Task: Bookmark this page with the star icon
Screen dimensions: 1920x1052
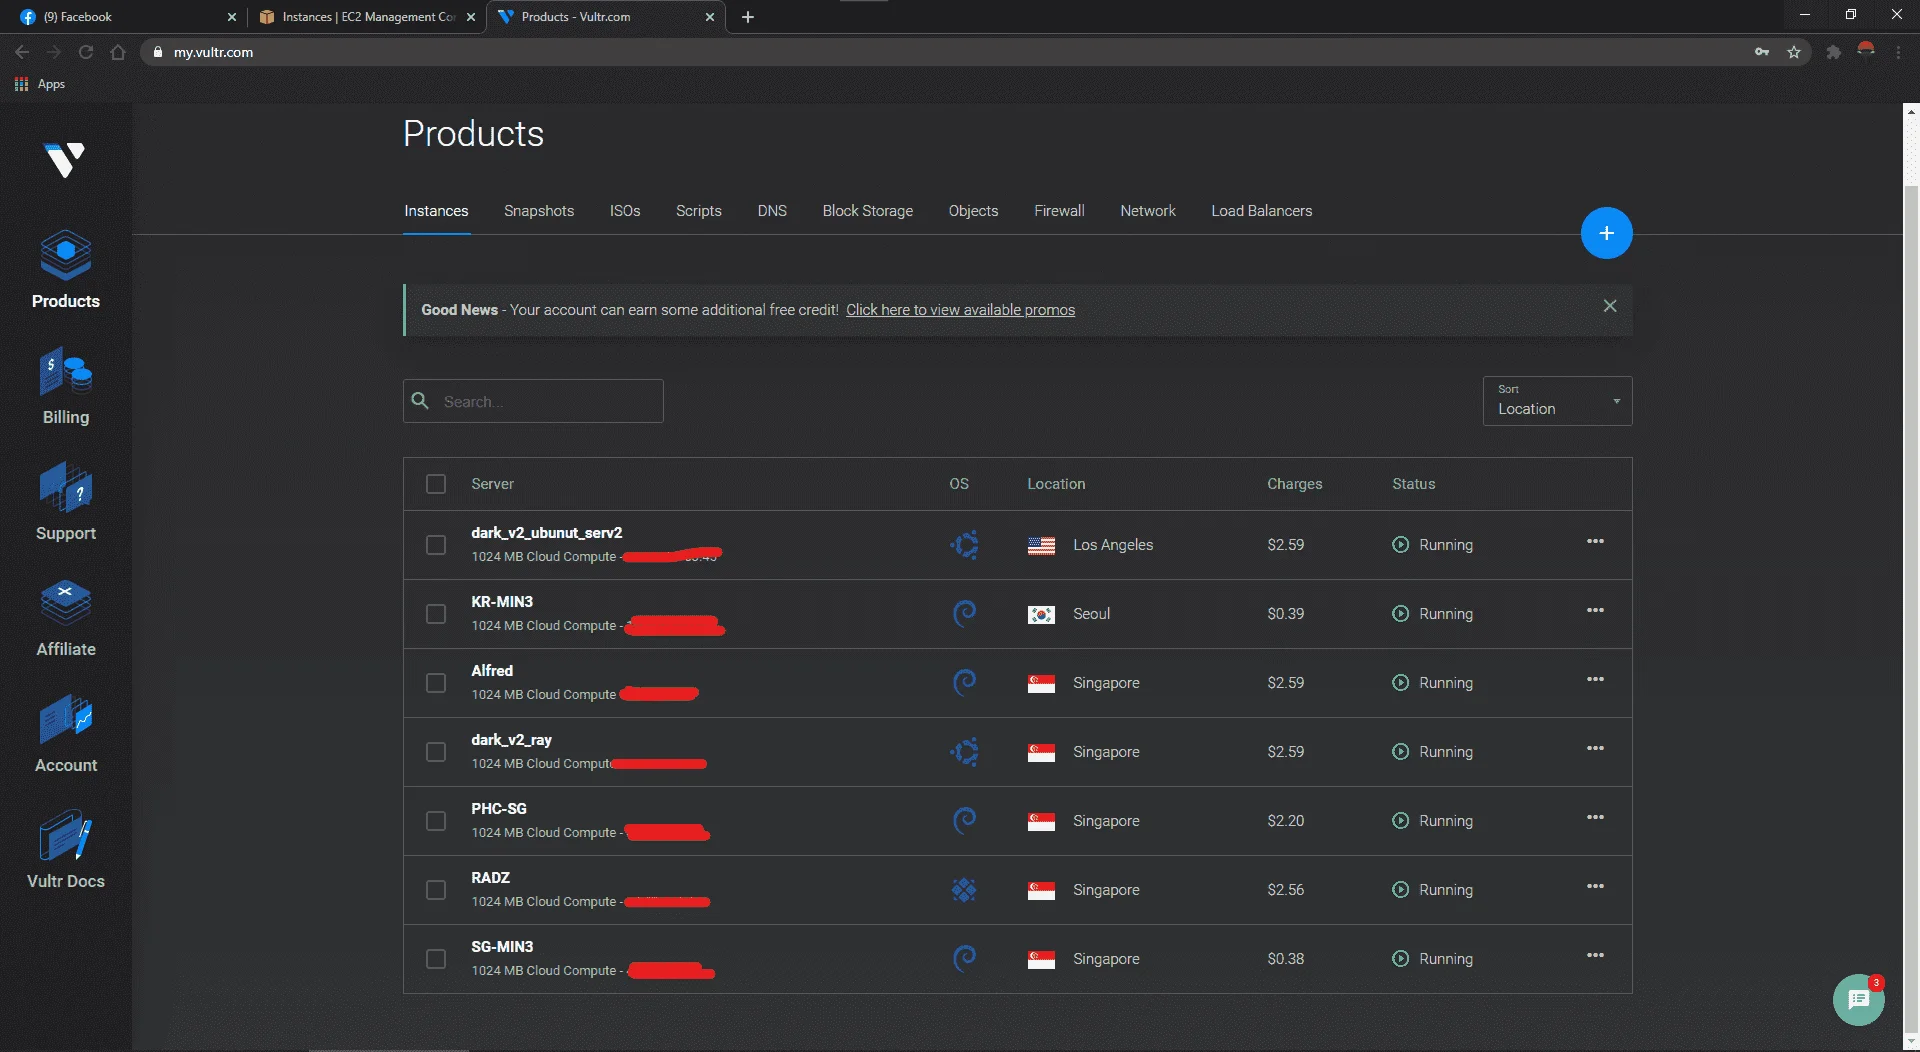Action: point(1794,52)
